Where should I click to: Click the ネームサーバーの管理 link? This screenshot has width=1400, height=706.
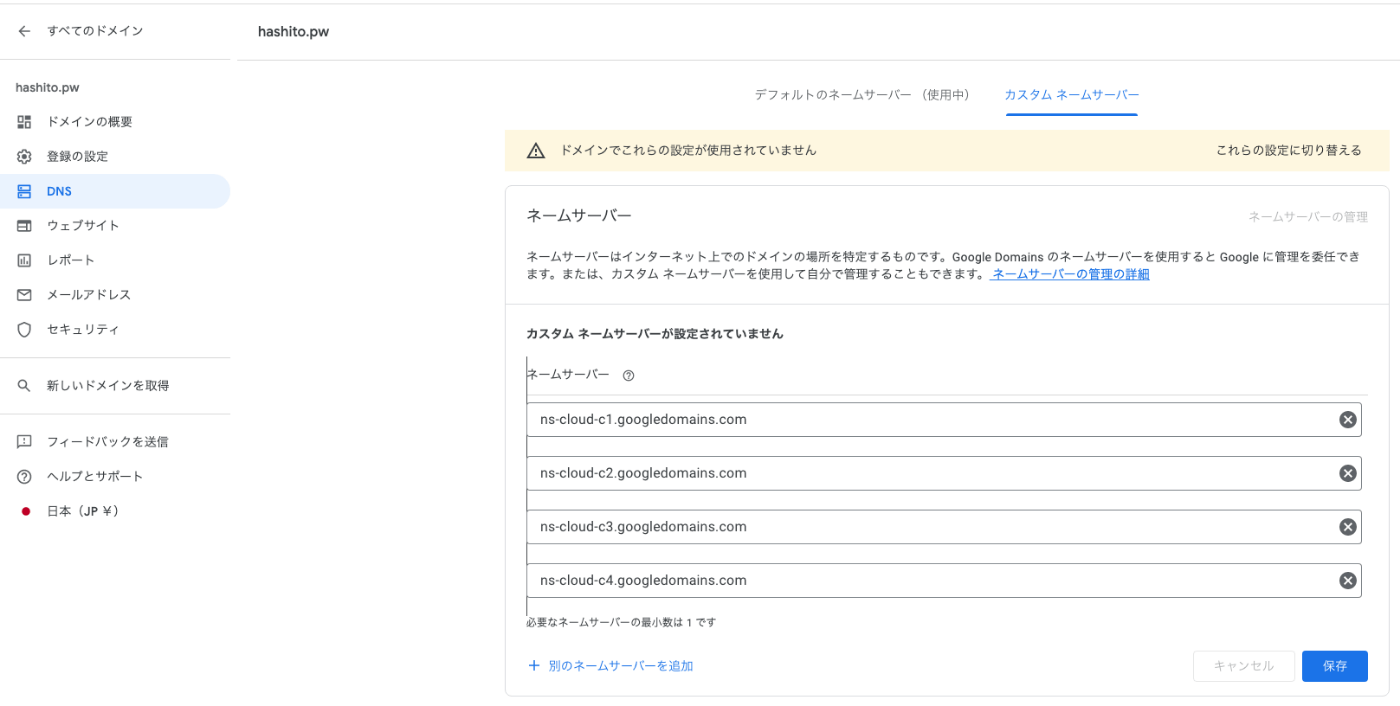click(x=1307, y=216)
